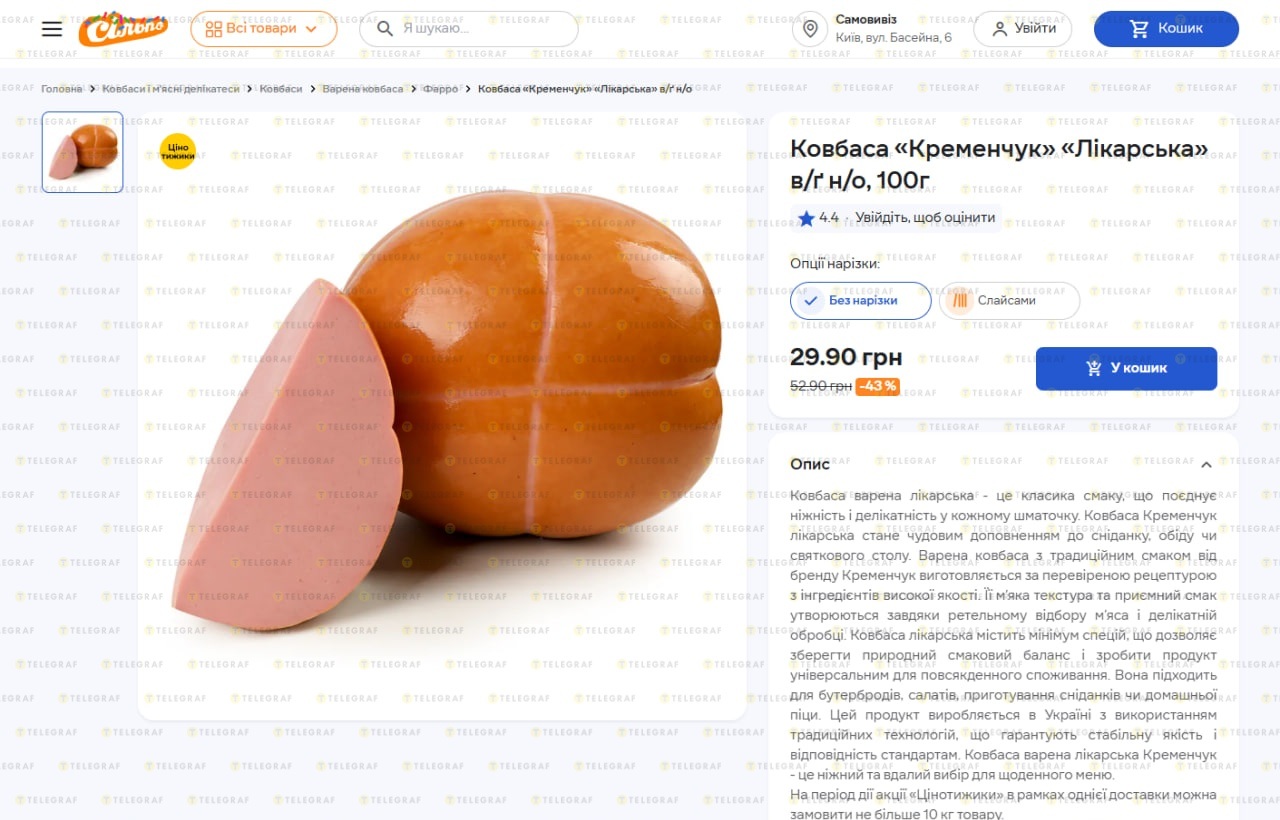
Task: Select the Без нарізки option
Action: [860, 301]
